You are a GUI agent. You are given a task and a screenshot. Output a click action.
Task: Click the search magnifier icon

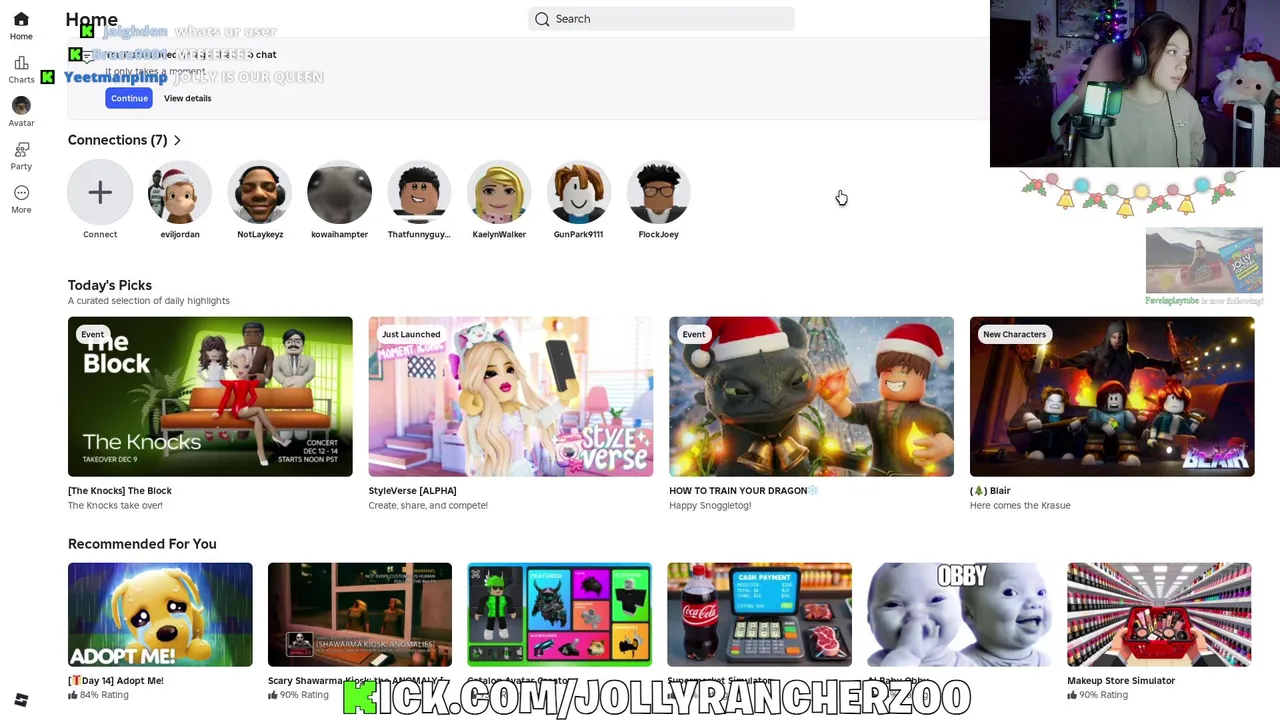coord(542,19)
